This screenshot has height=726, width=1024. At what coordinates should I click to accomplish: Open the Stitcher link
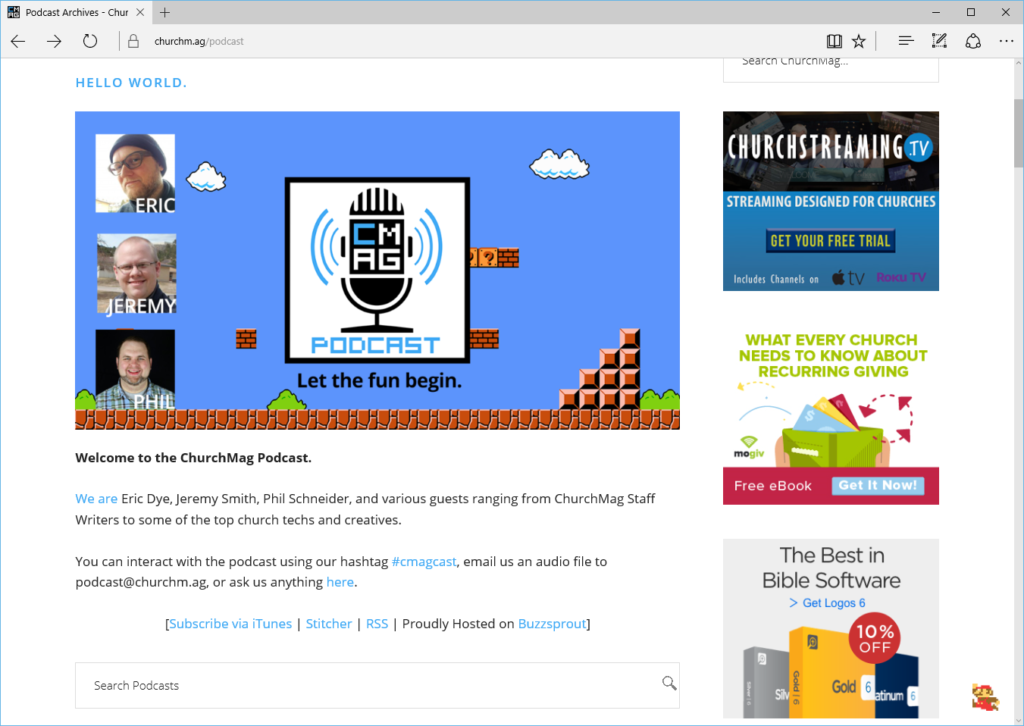click(x=328, y=623)
